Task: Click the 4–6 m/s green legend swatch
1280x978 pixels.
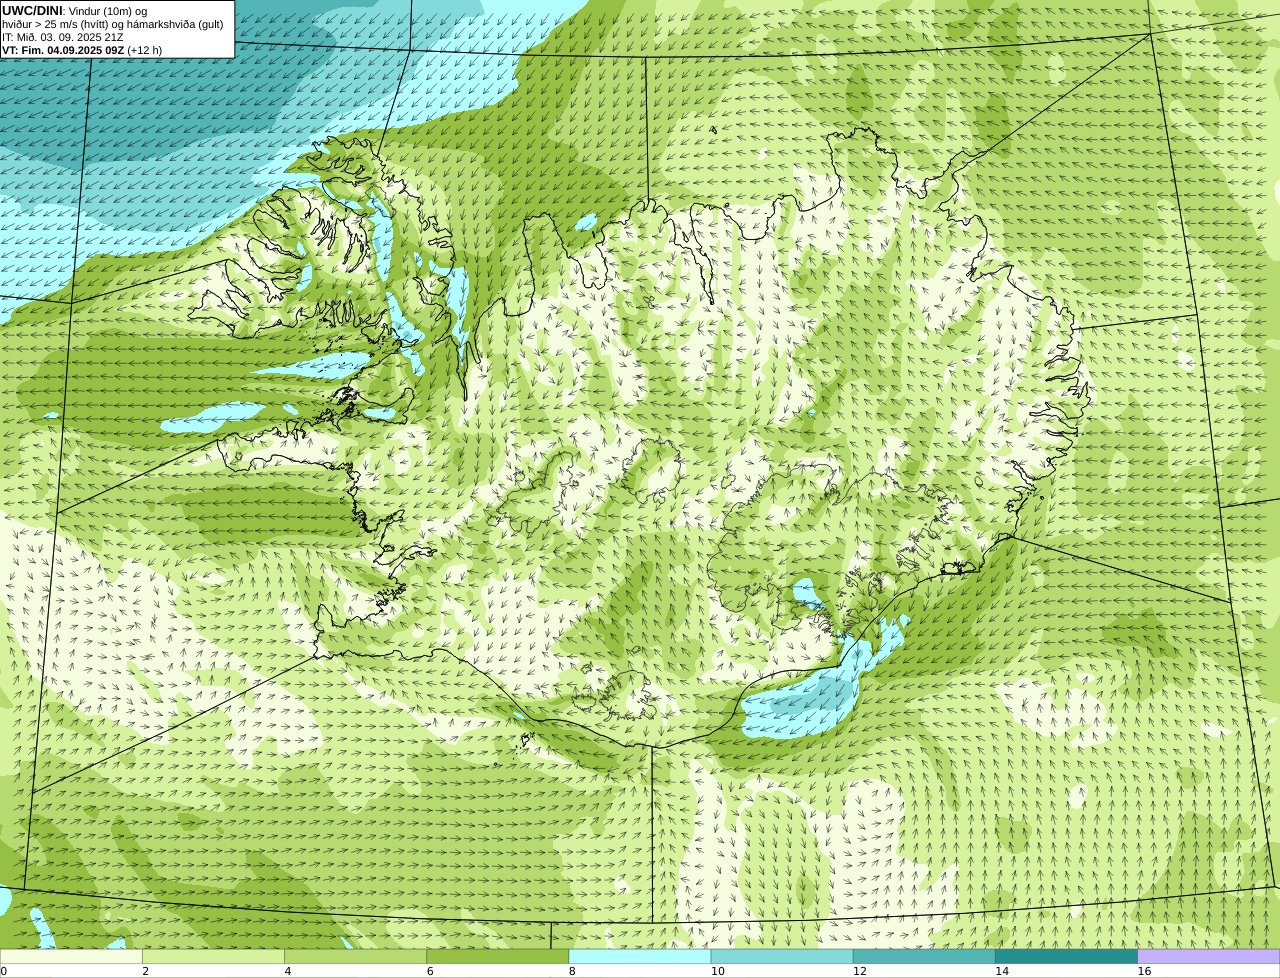Action: pos(355,957)
